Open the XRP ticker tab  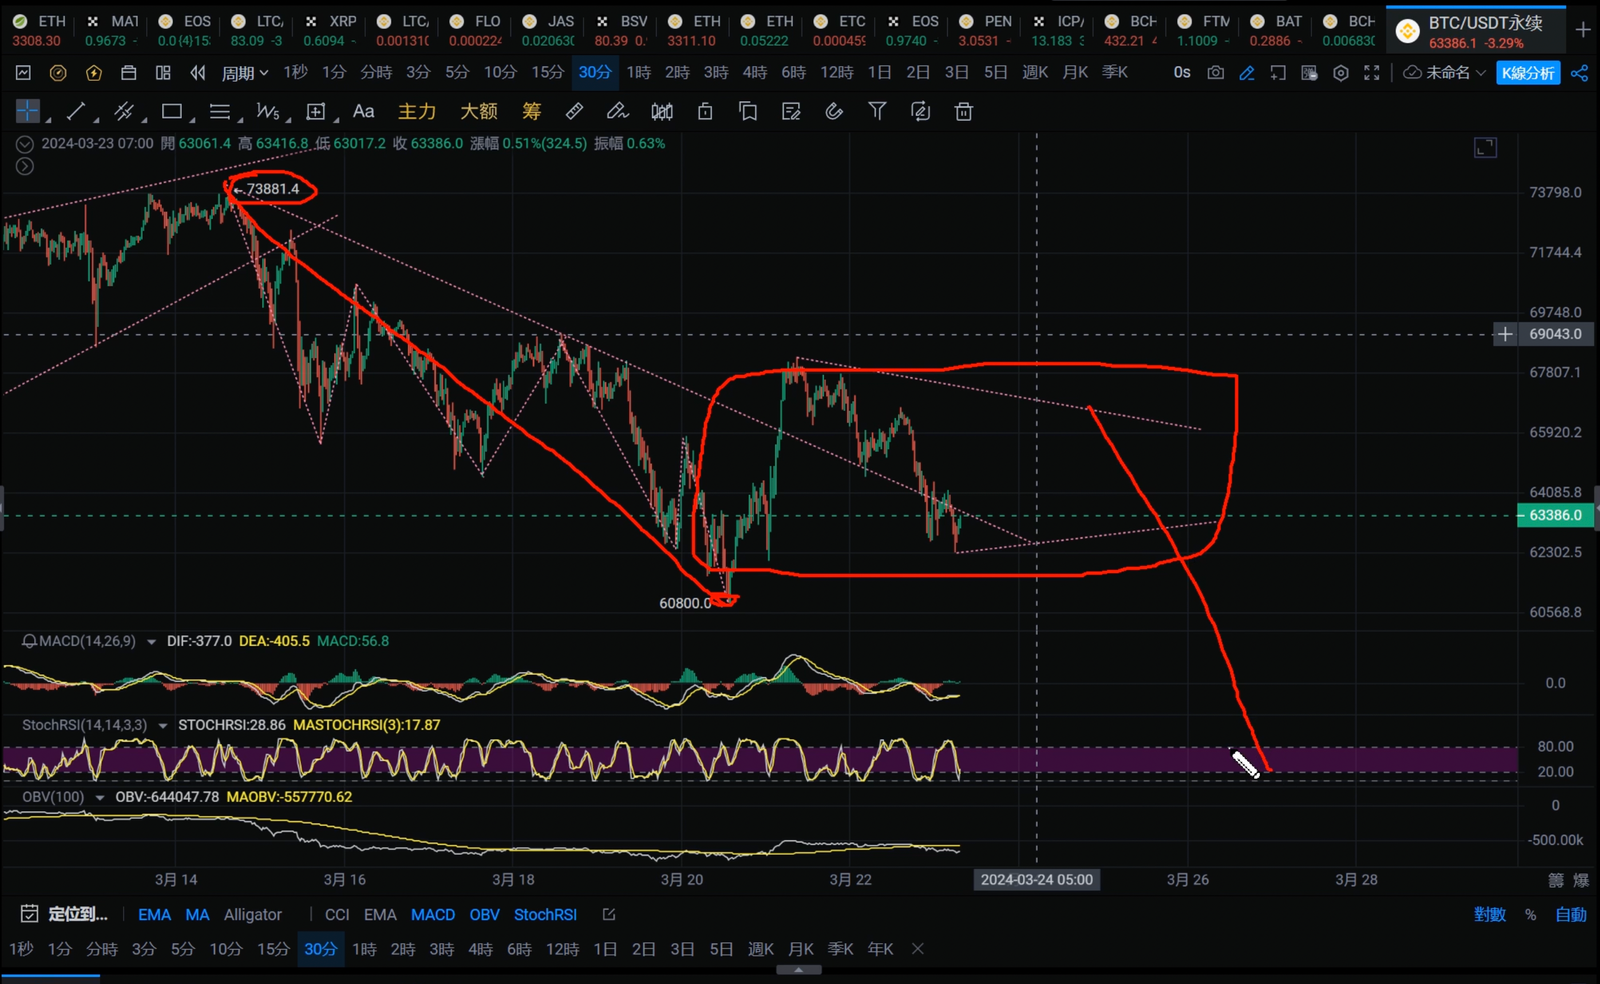(x=331, y=30)
